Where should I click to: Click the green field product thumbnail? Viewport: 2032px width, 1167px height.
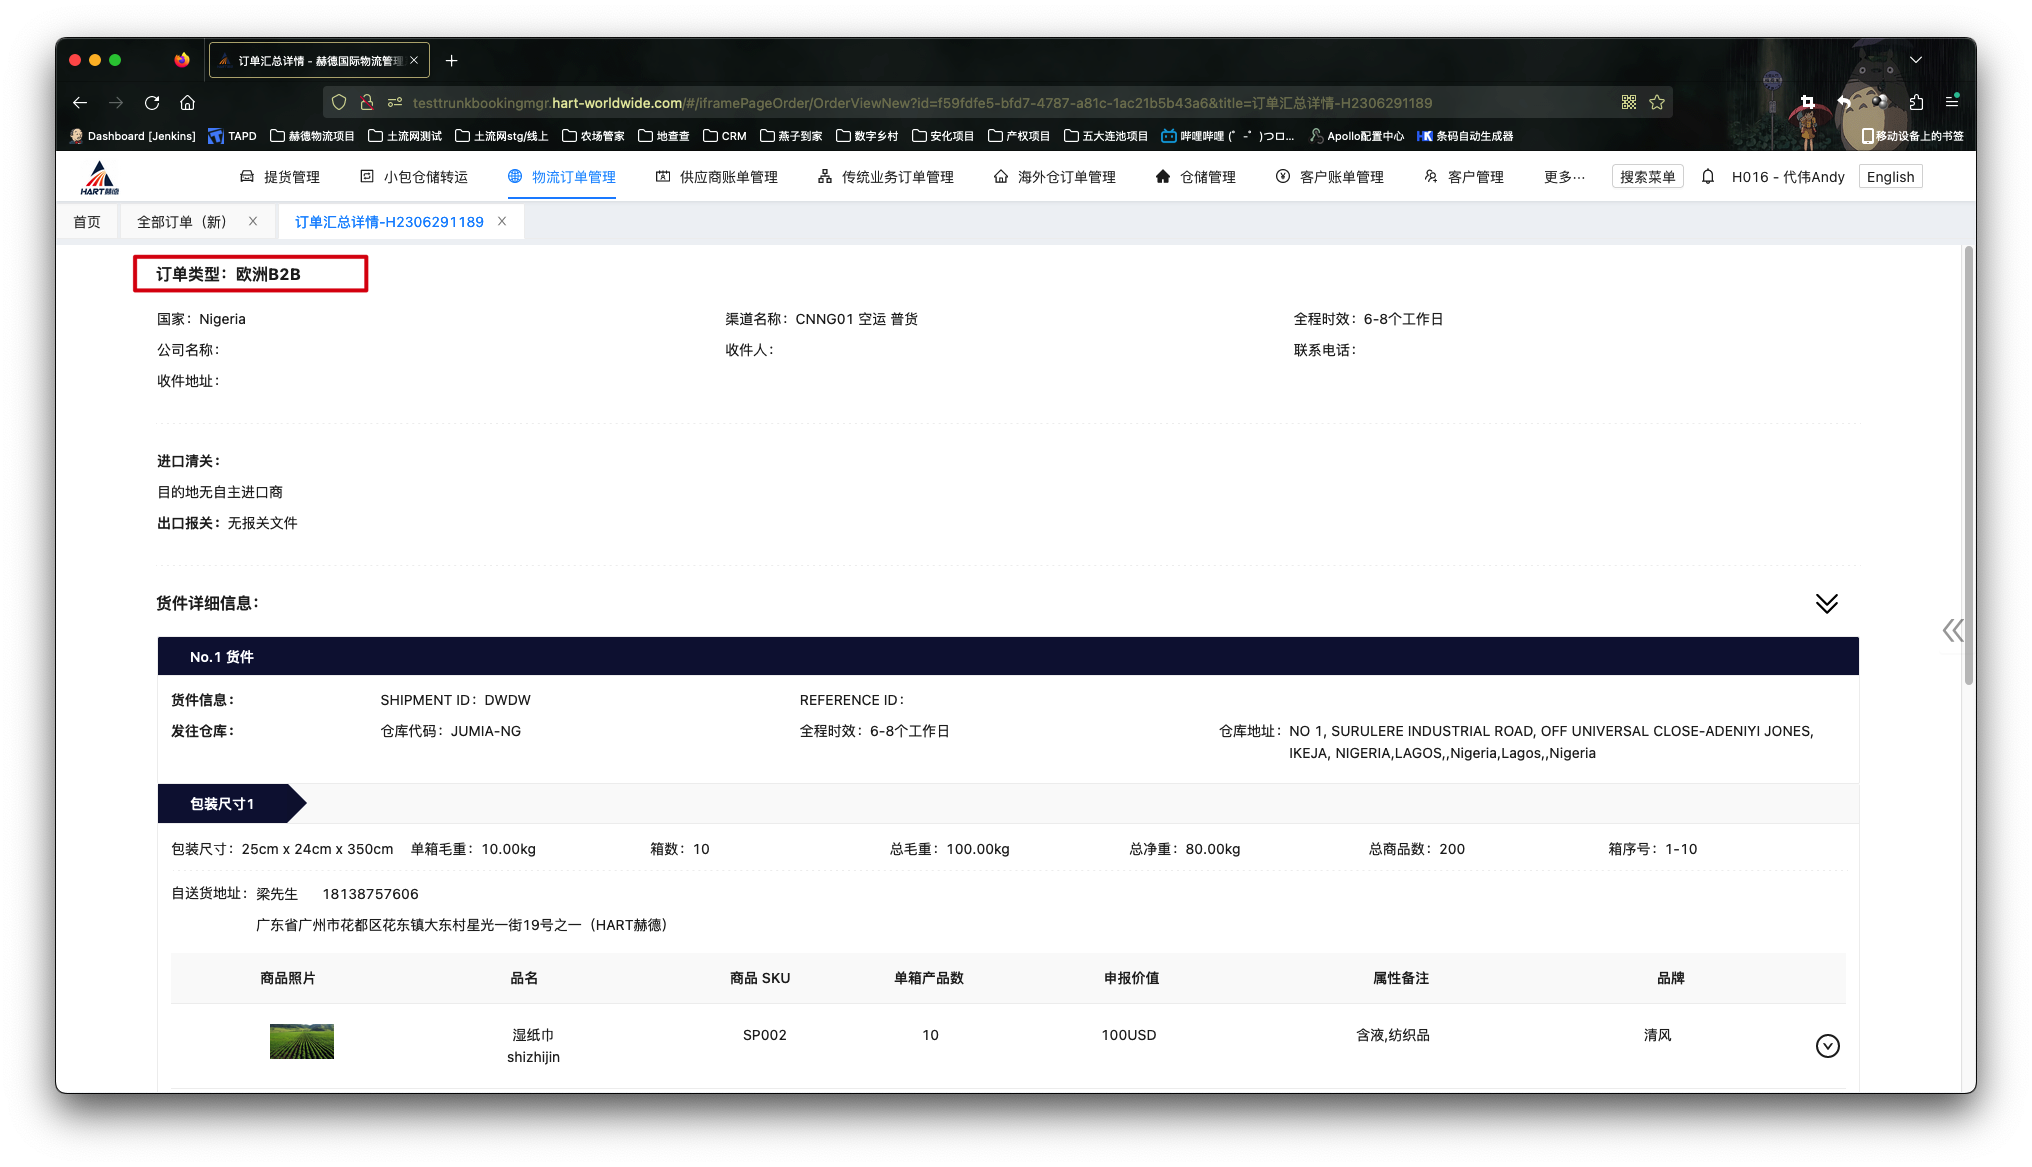click(302, 1042)
